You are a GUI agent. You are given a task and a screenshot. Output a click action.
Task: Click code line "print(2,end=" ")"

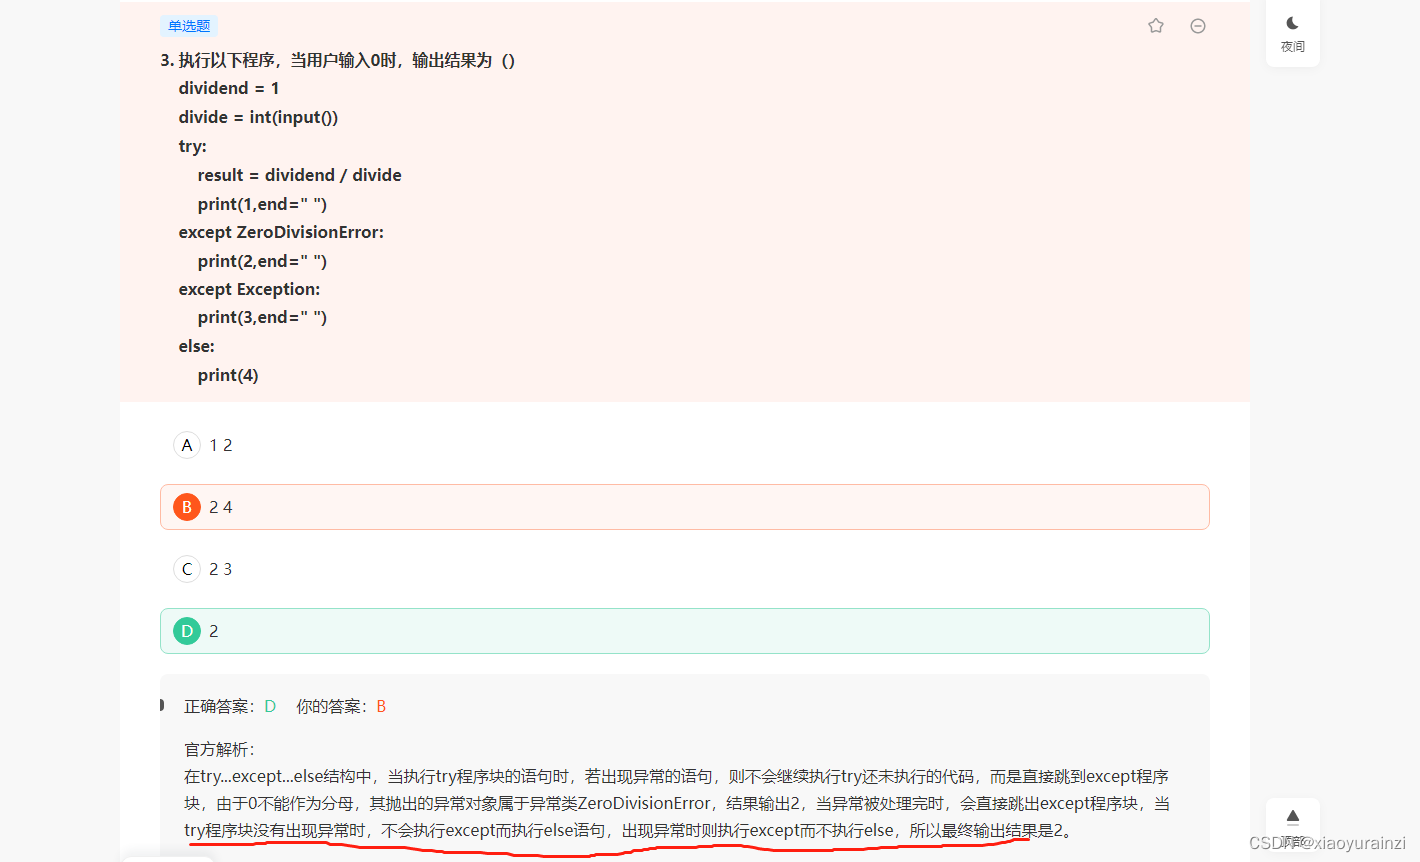point(262,261)
